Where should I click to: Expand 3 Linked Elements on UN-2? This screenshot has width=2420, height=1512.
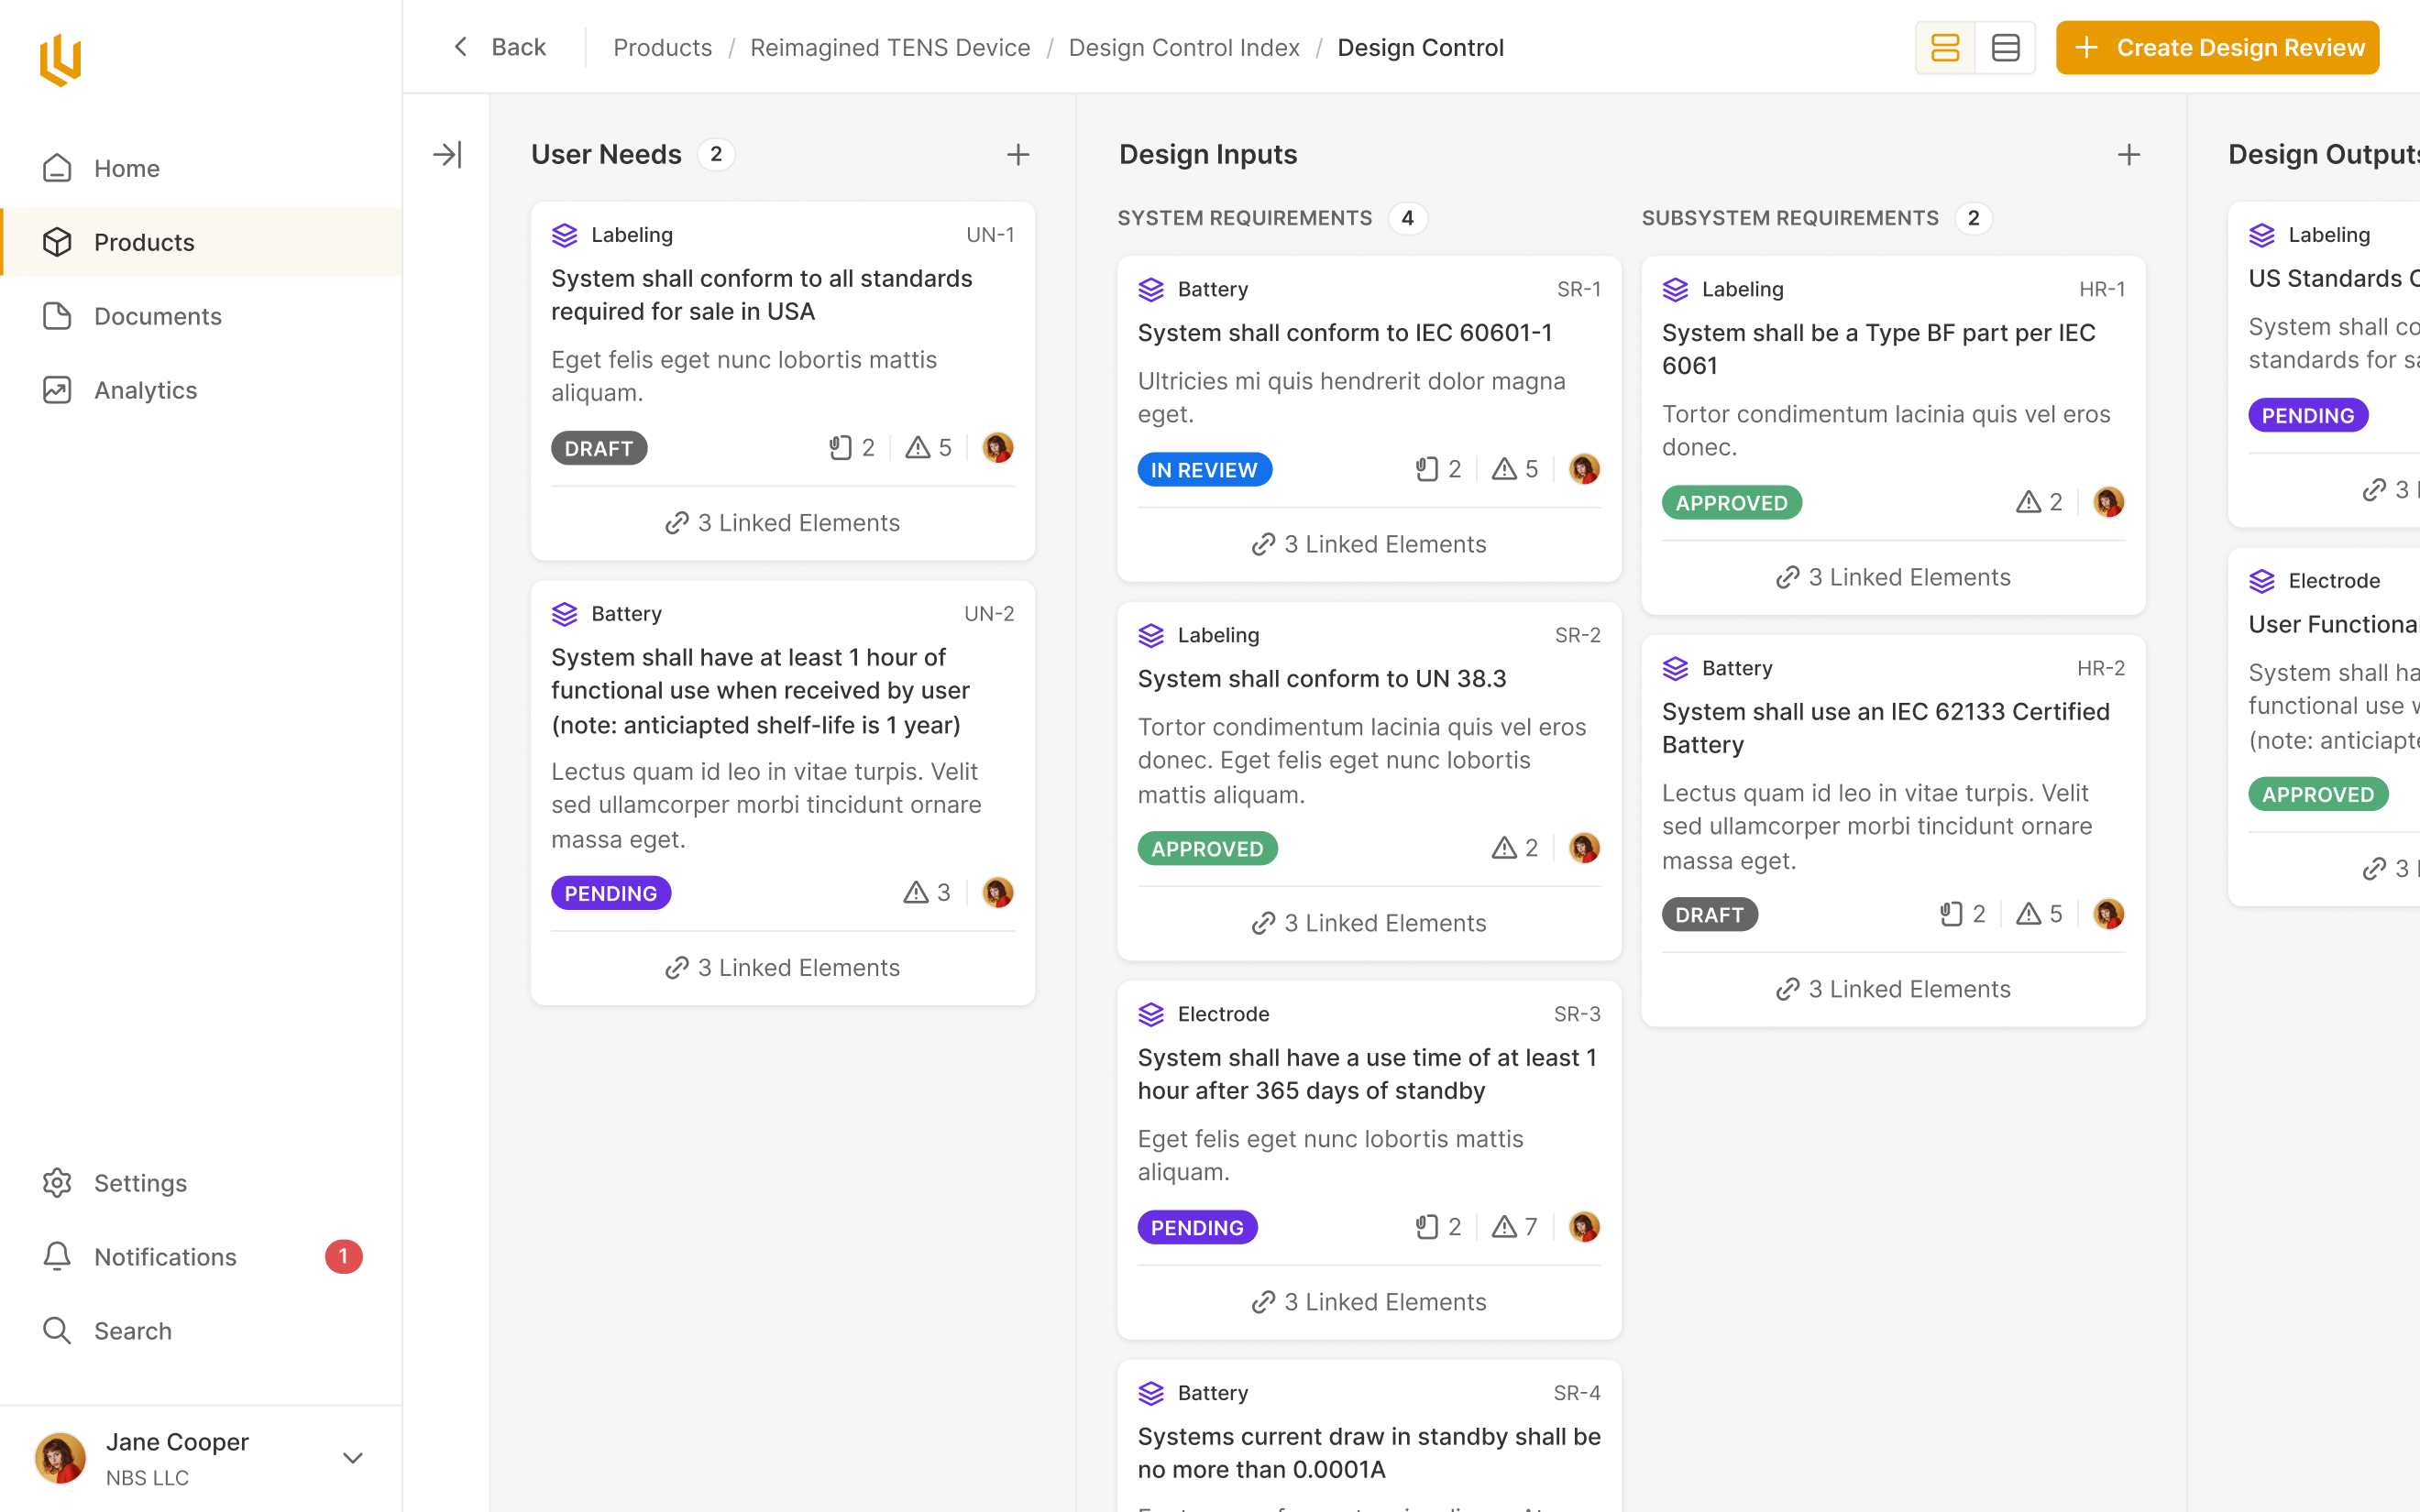pos(782,967)
